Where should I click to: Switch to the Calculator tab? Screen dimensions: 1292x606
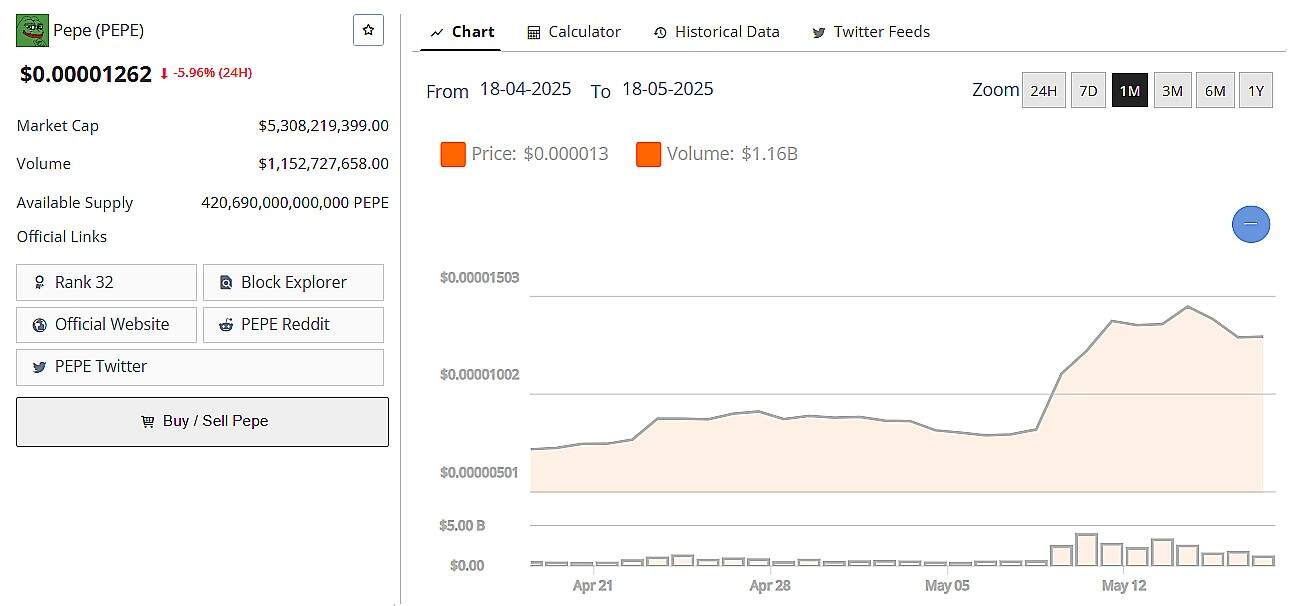click(x=574, y=32)
